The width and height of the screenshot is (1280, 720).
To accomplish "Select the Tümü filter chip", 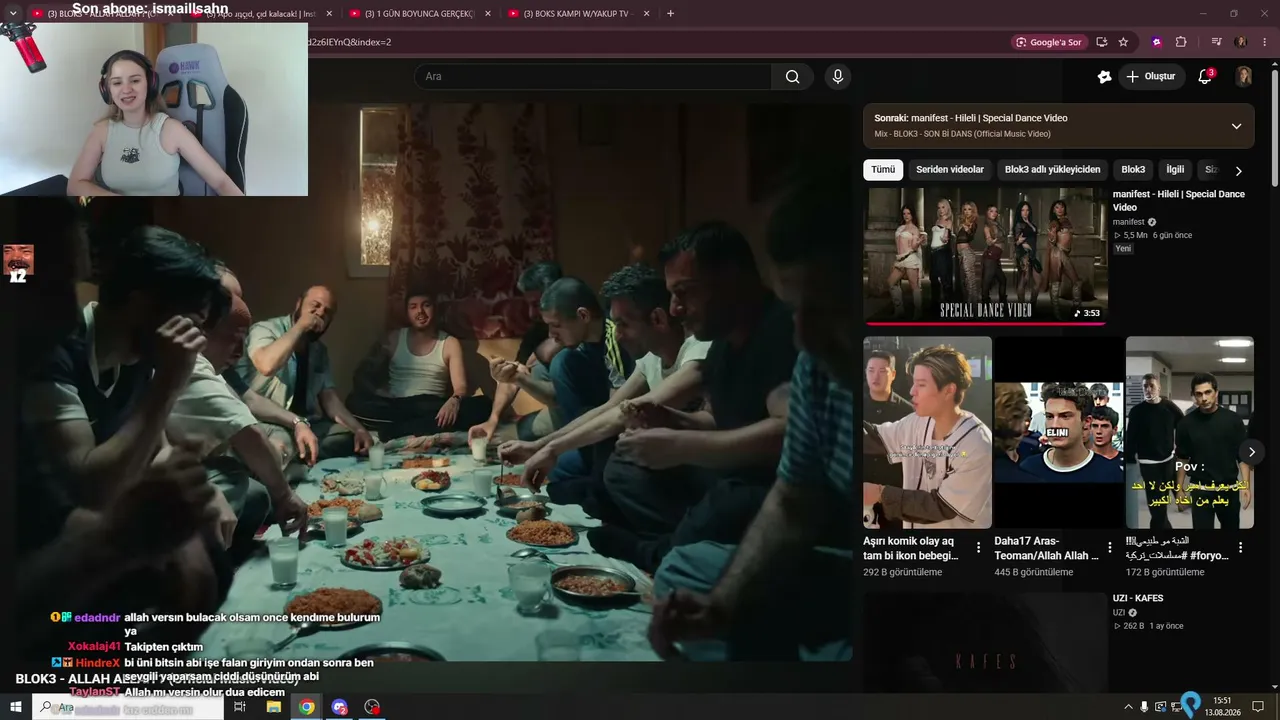I will pos(883,170).
